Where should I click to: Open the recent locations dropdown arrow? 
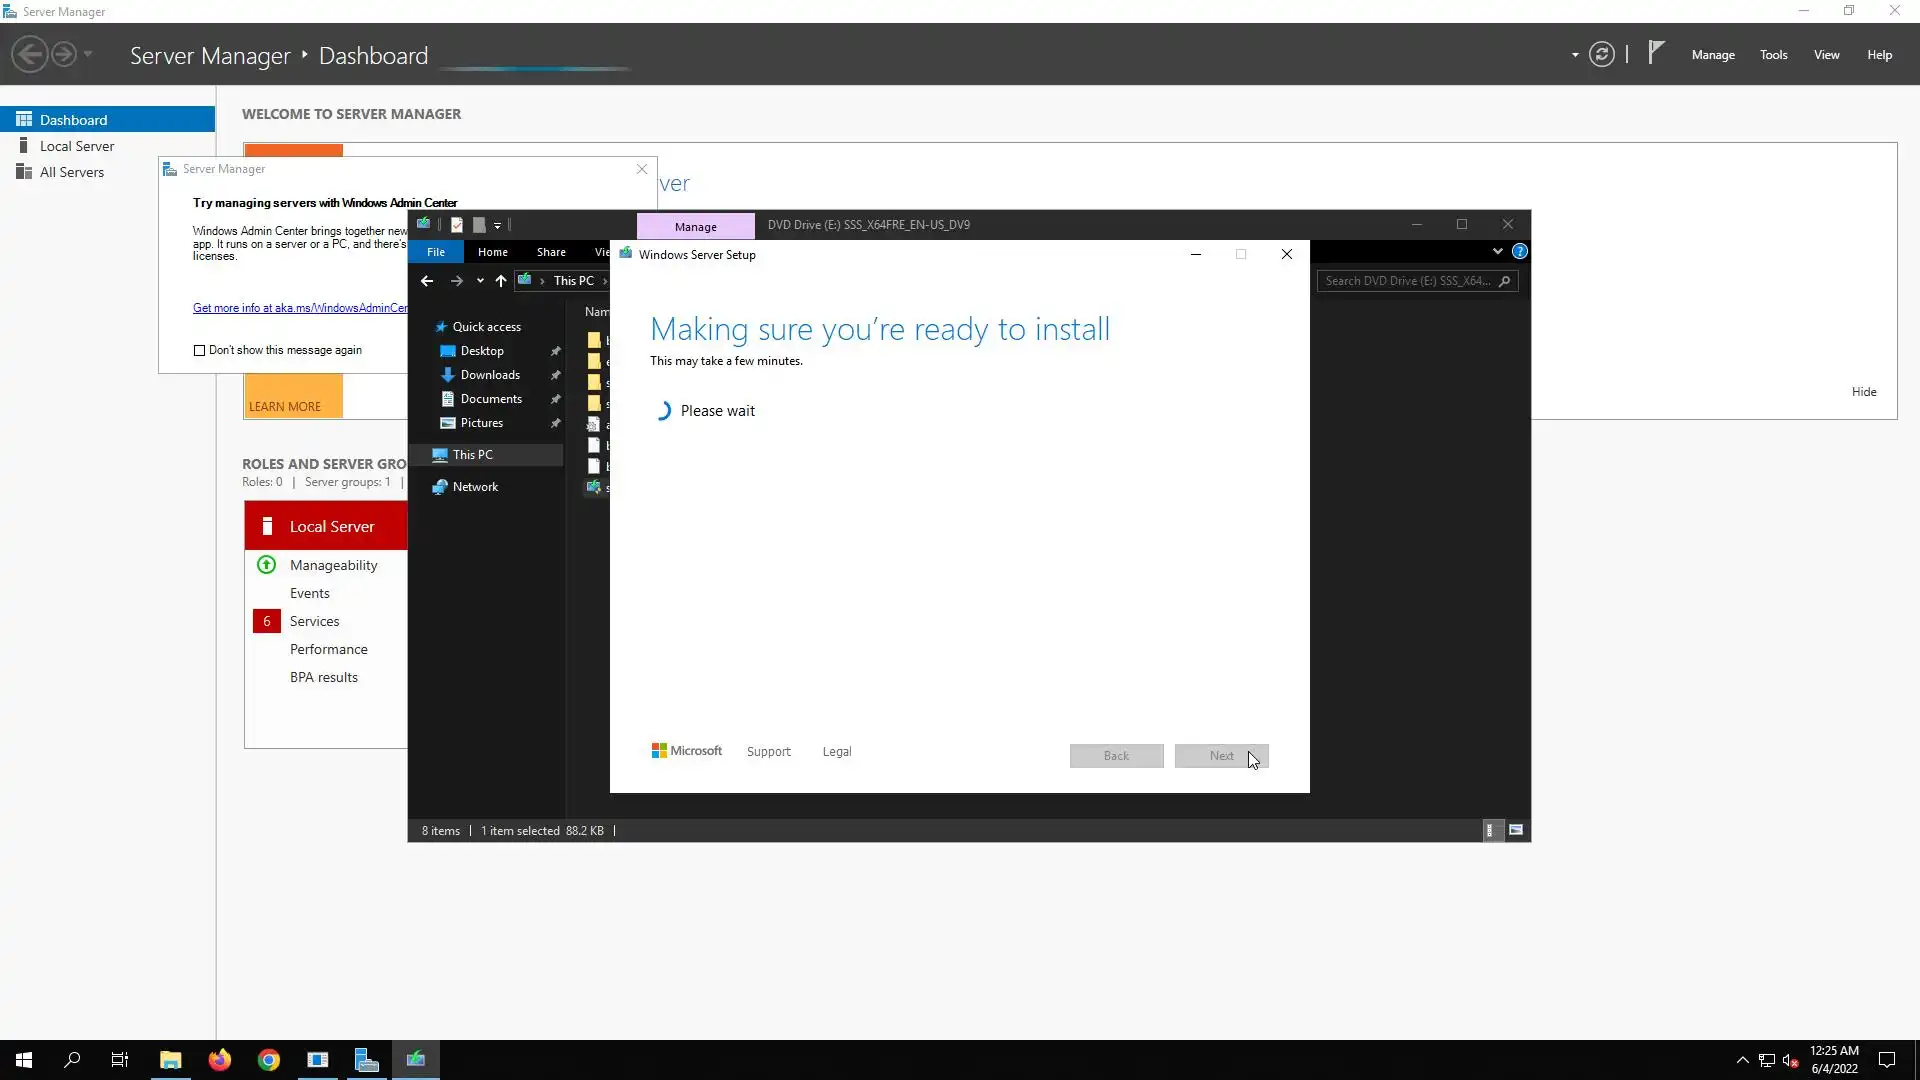pos(480,281)
